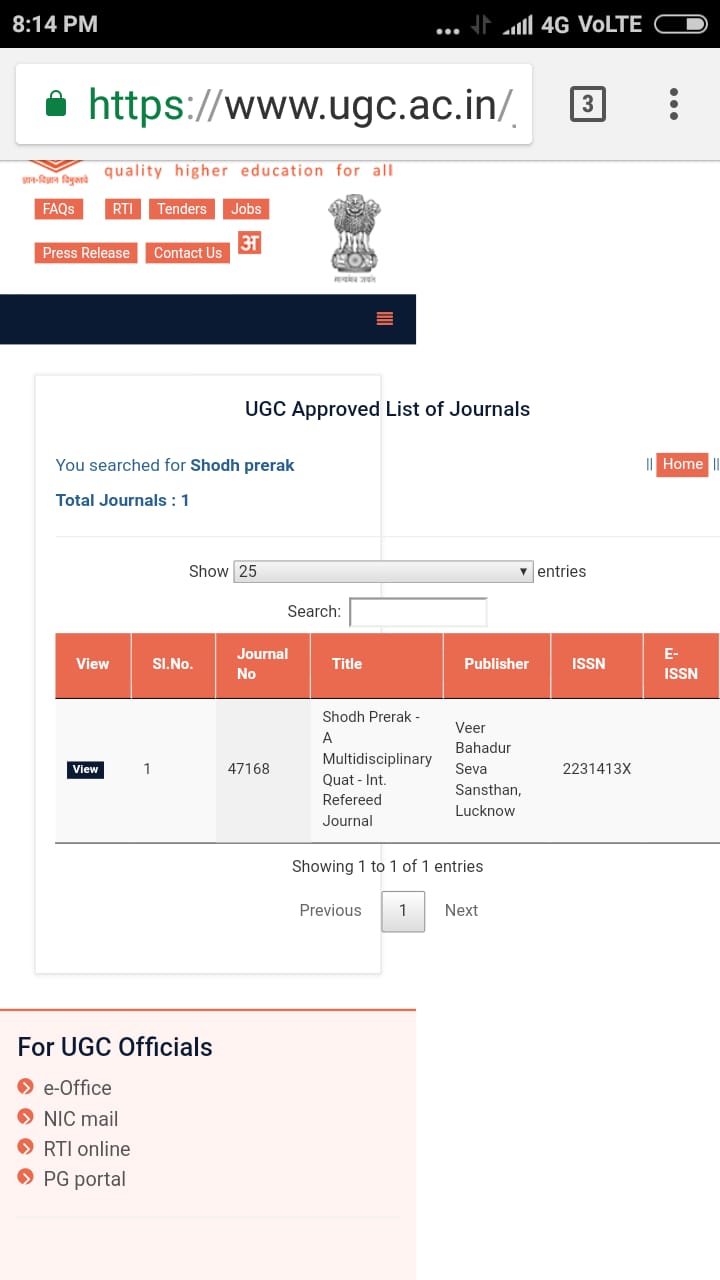Open the tab switcher showing 3 tabs
720x1280 pixels.
click(587, 104)
